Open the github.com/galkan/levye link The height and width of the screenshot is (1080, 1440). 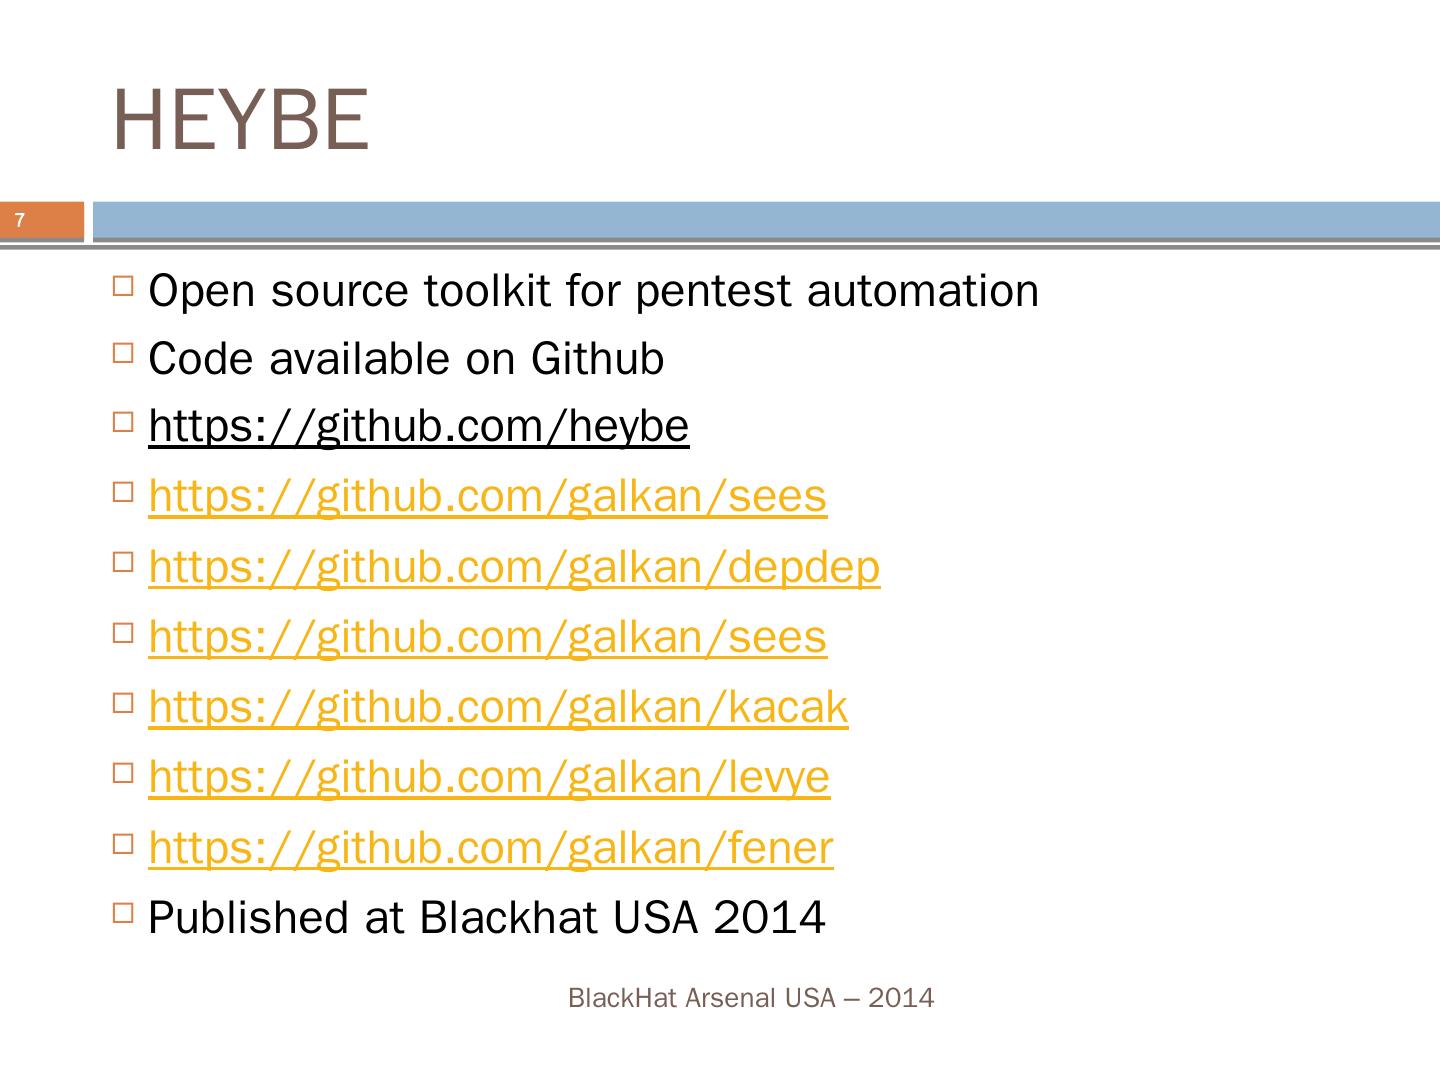[489, 777]
